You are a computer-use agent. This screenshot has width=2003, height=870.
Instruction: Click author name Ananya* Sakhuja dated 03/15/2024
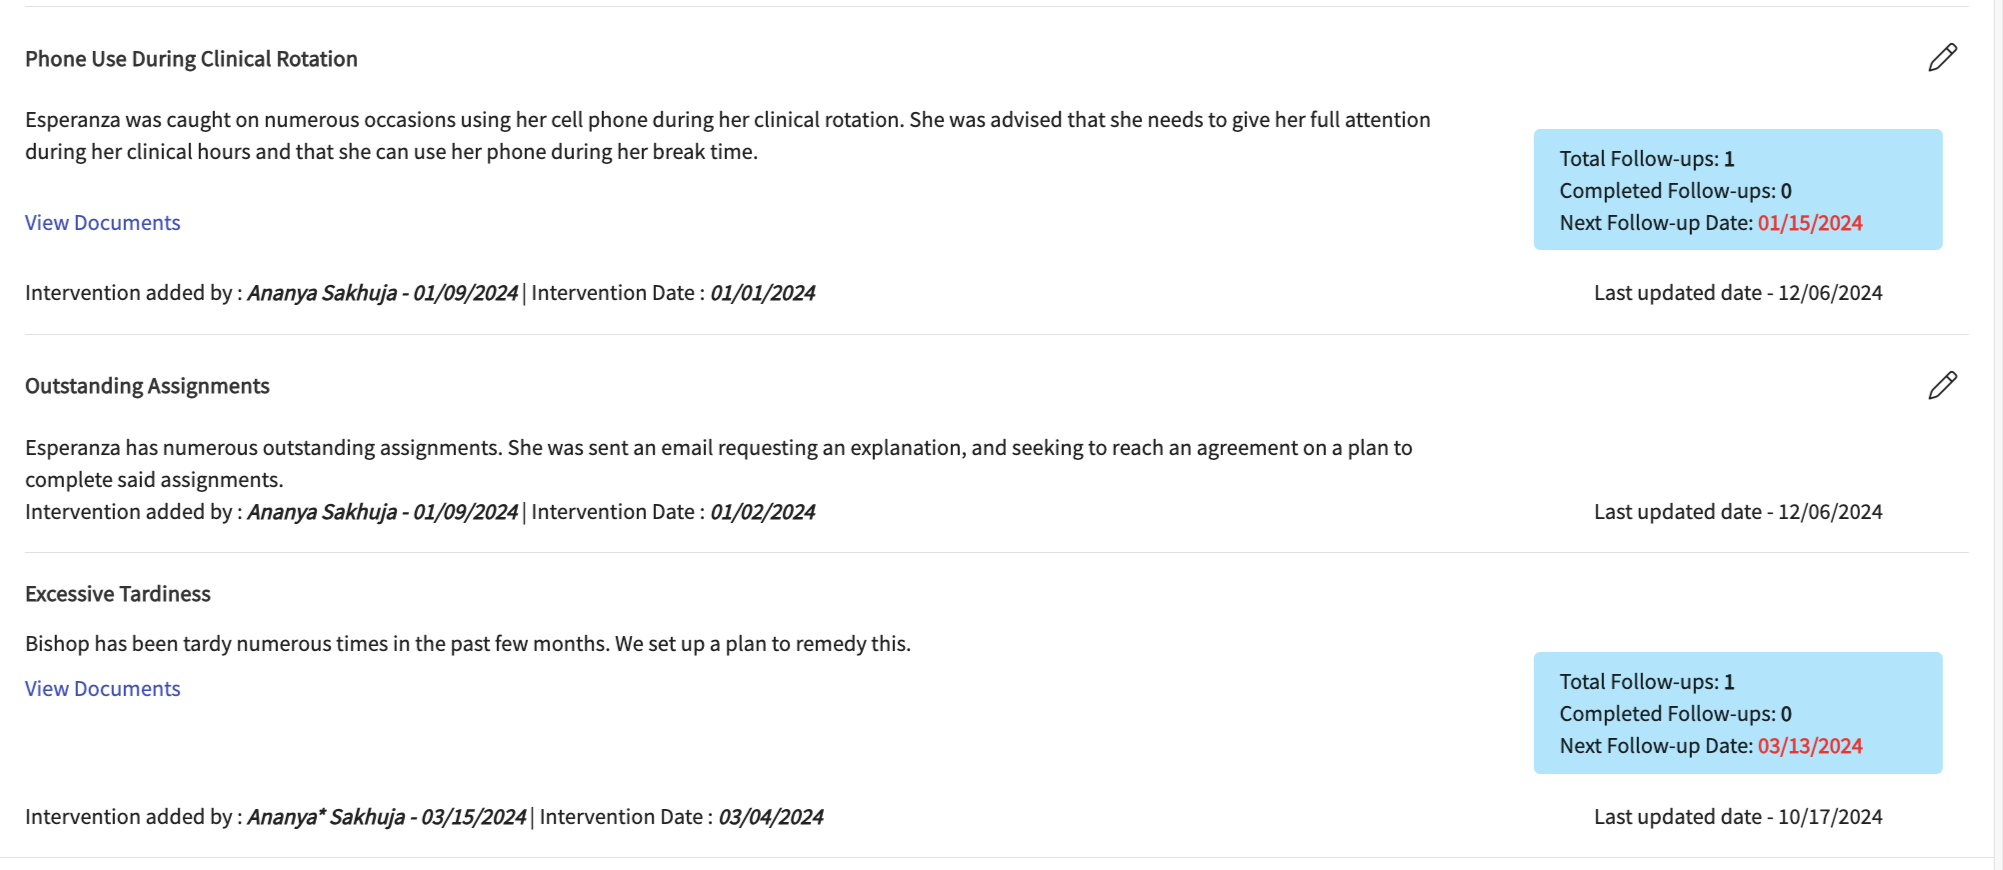click(x=326, y=817)
